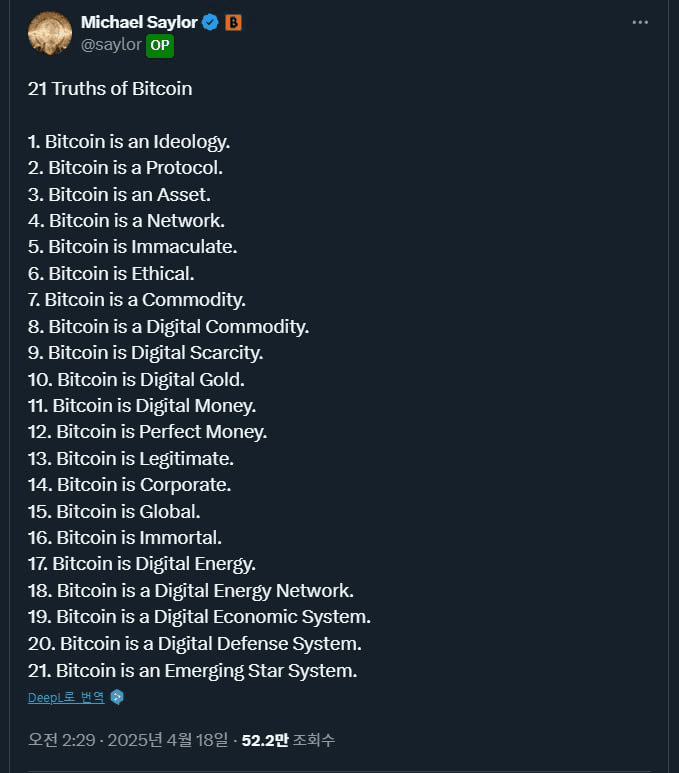Open the 52.2만 조회수 view count
The height and width of the screenshot is (773, 679).
click(288, 740)
